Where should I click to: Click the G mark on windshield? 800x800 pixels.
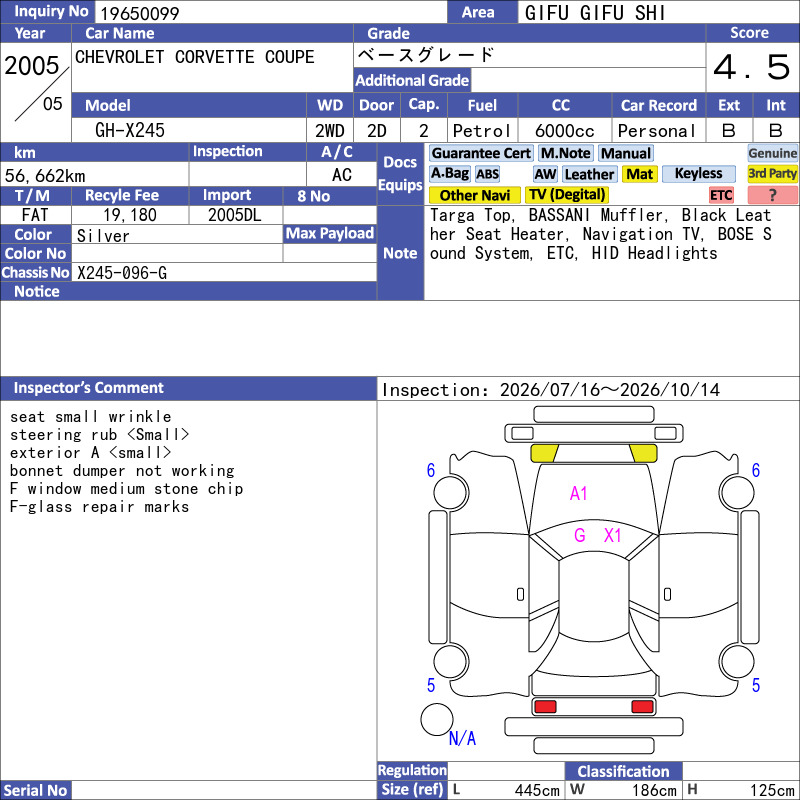point(580,535)
